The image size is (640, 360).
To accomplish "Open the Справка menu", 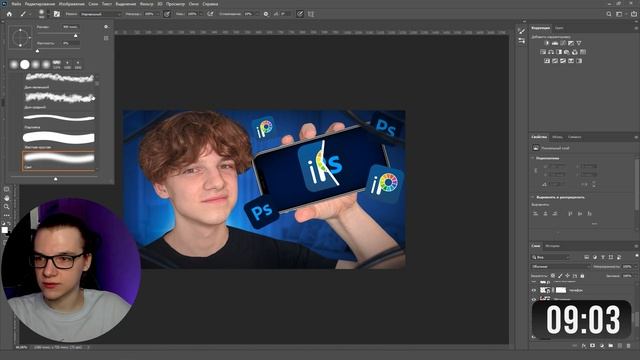I will click(x=210, y=4).
